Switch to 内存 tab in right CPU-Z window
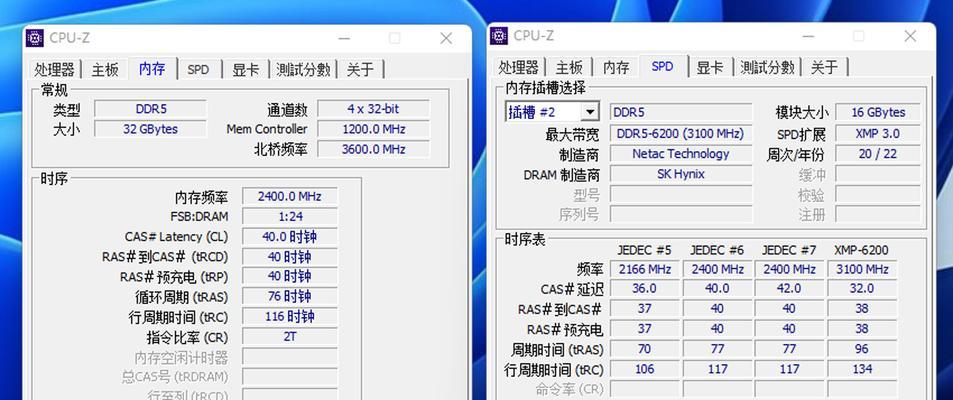The height and width of the screenshot is (400, 953). pos(616,67)
